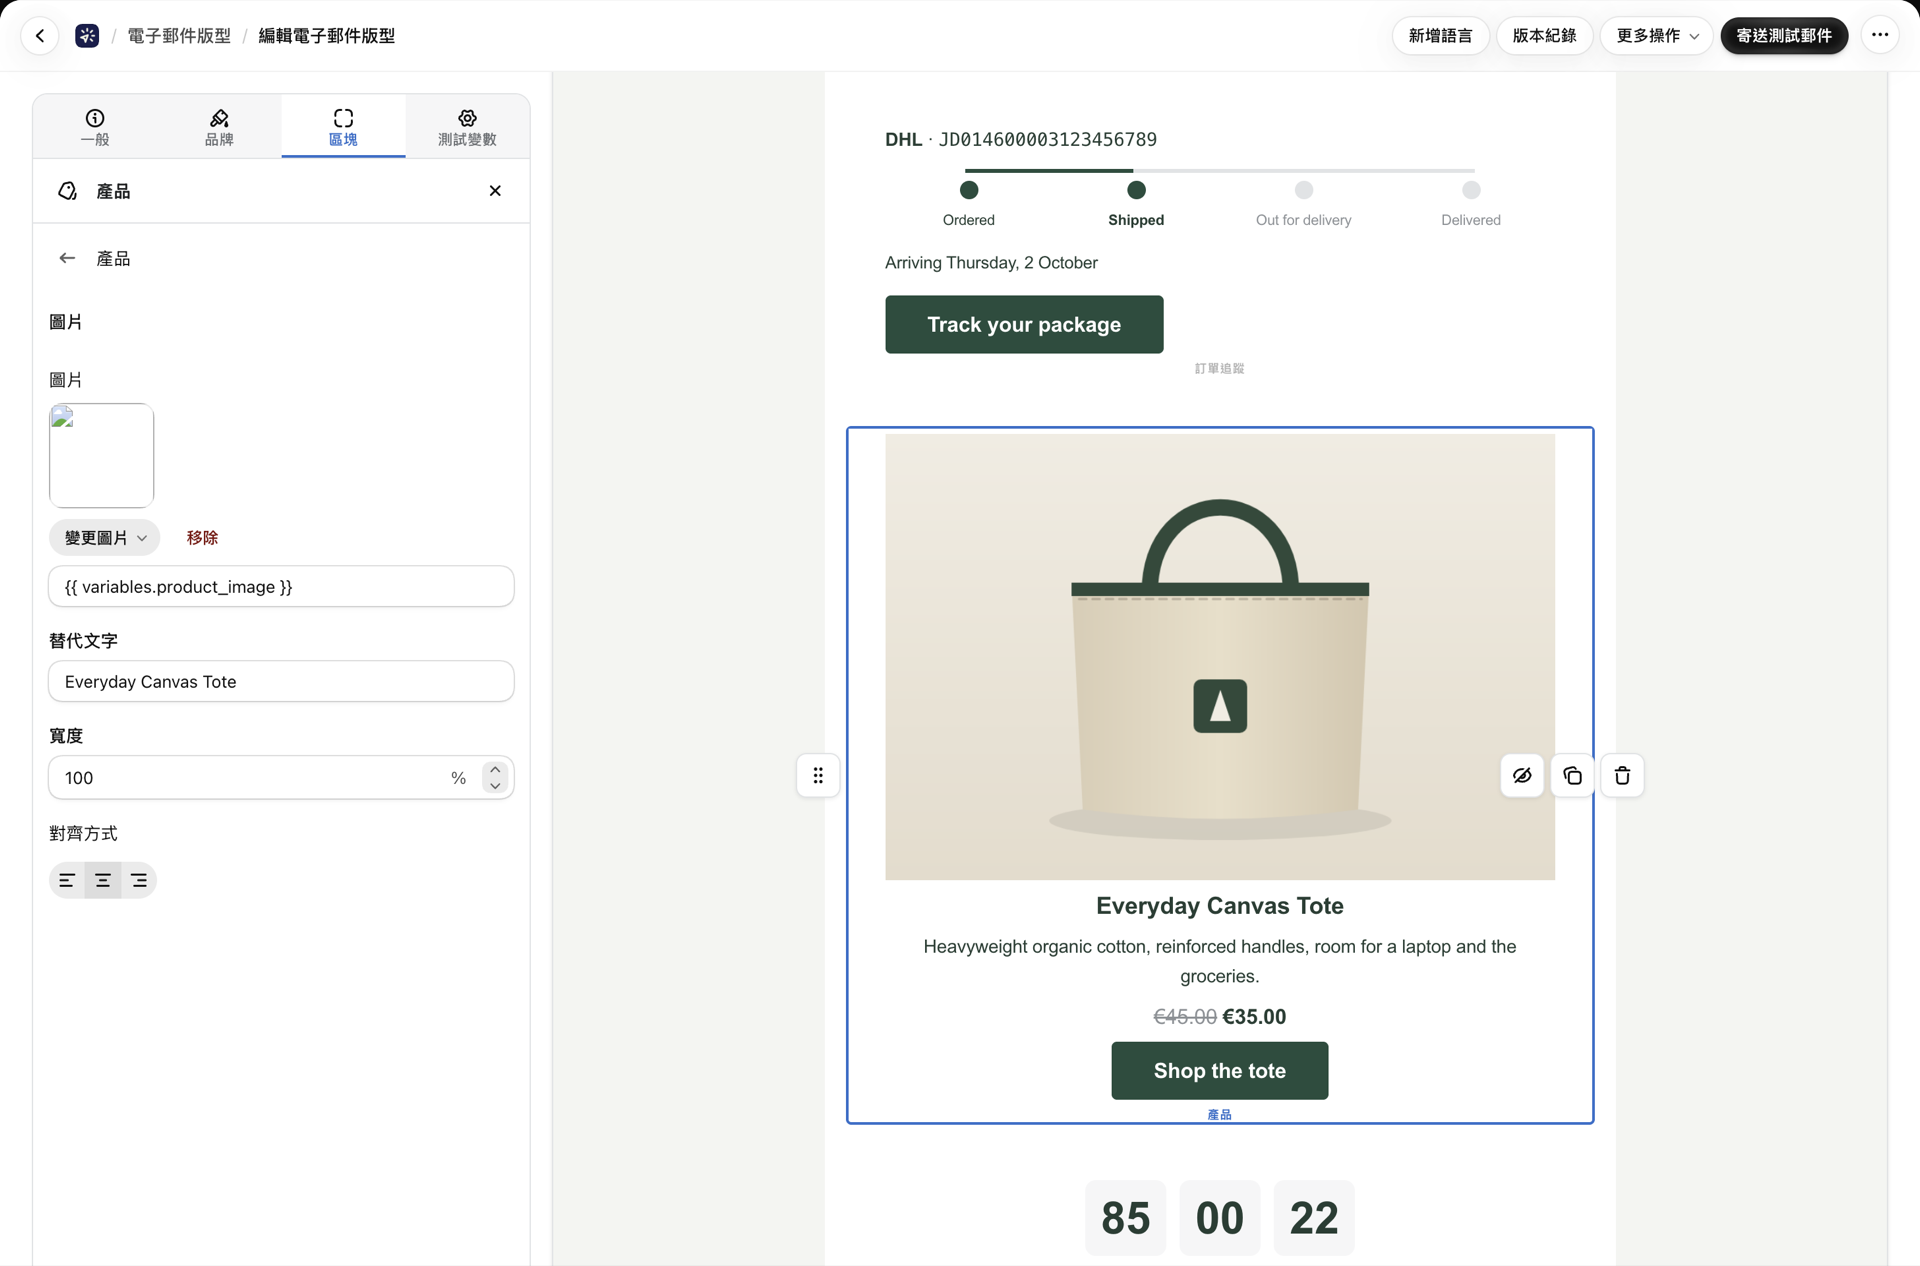Image resolution: width=1920 pixels, height=1266 pixels.
Task: Duplicate the product block
Action: coord(1572,776)
